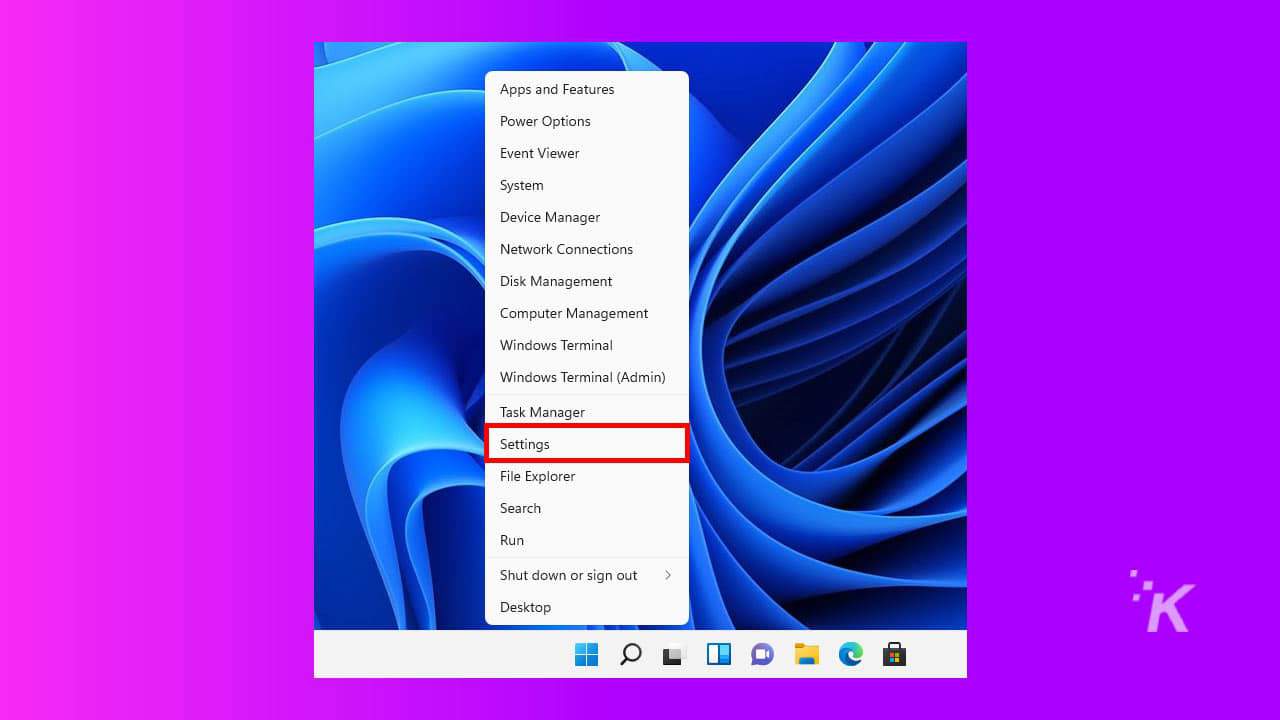Open the Widgets panel icon
Screen dimensions: 1280x720
point(718,654)
